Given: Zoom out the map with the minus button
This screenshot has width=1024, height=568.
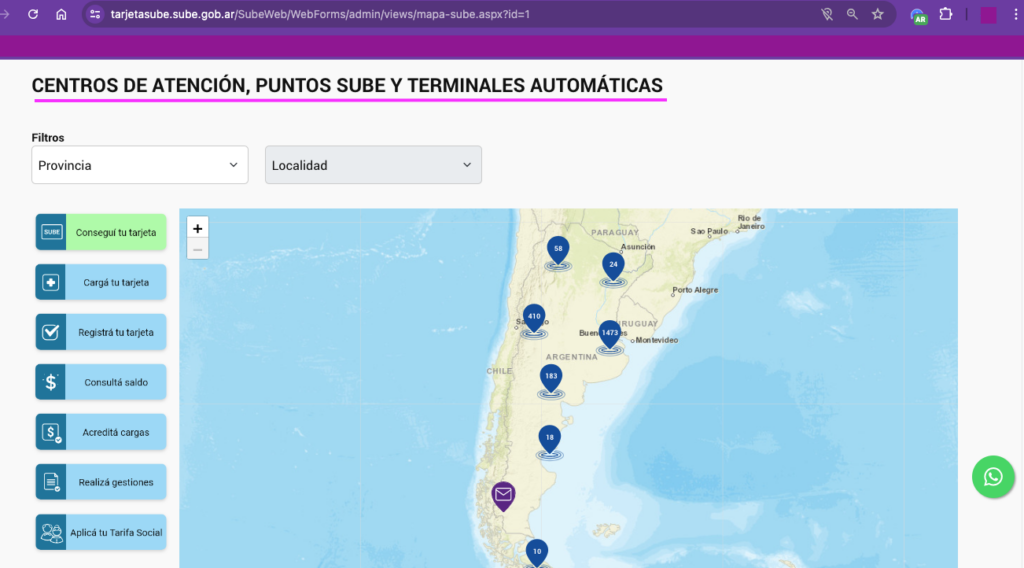Looking at the screenshot, I should click(x=197, y=249).
